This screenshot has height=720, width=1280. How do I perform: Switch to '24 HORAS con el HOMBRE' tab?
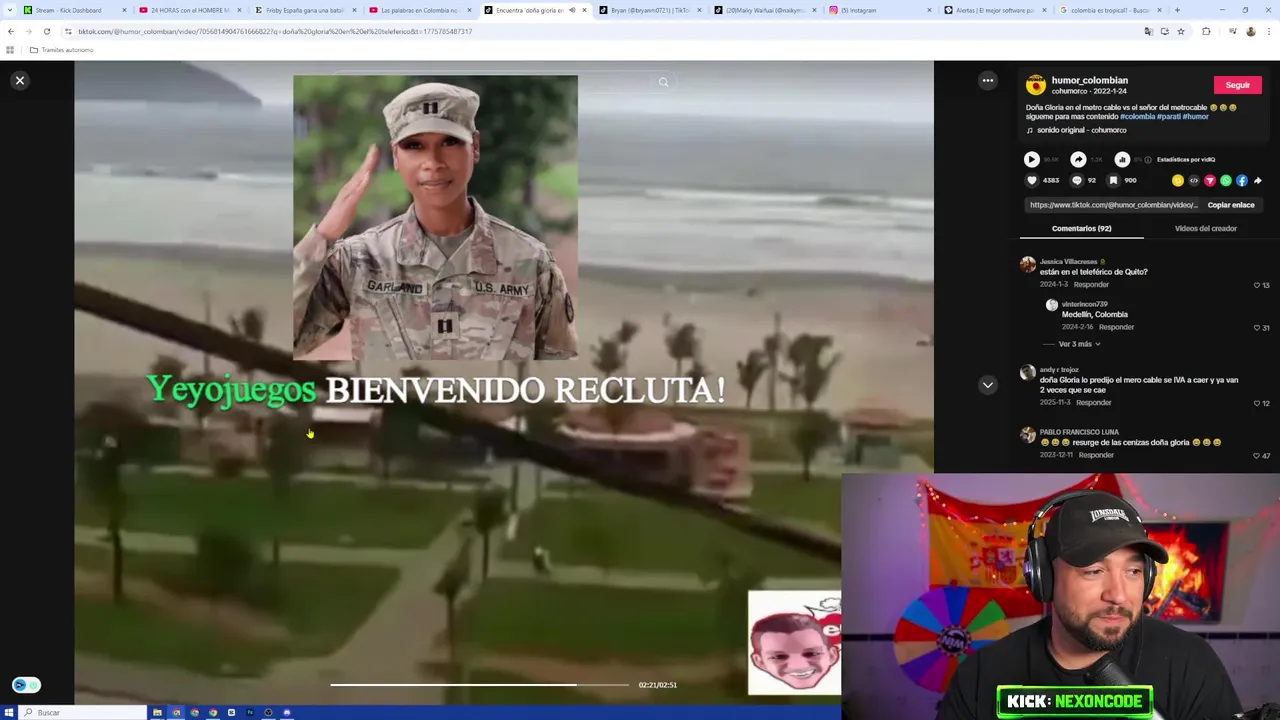(x=190, y=10)
